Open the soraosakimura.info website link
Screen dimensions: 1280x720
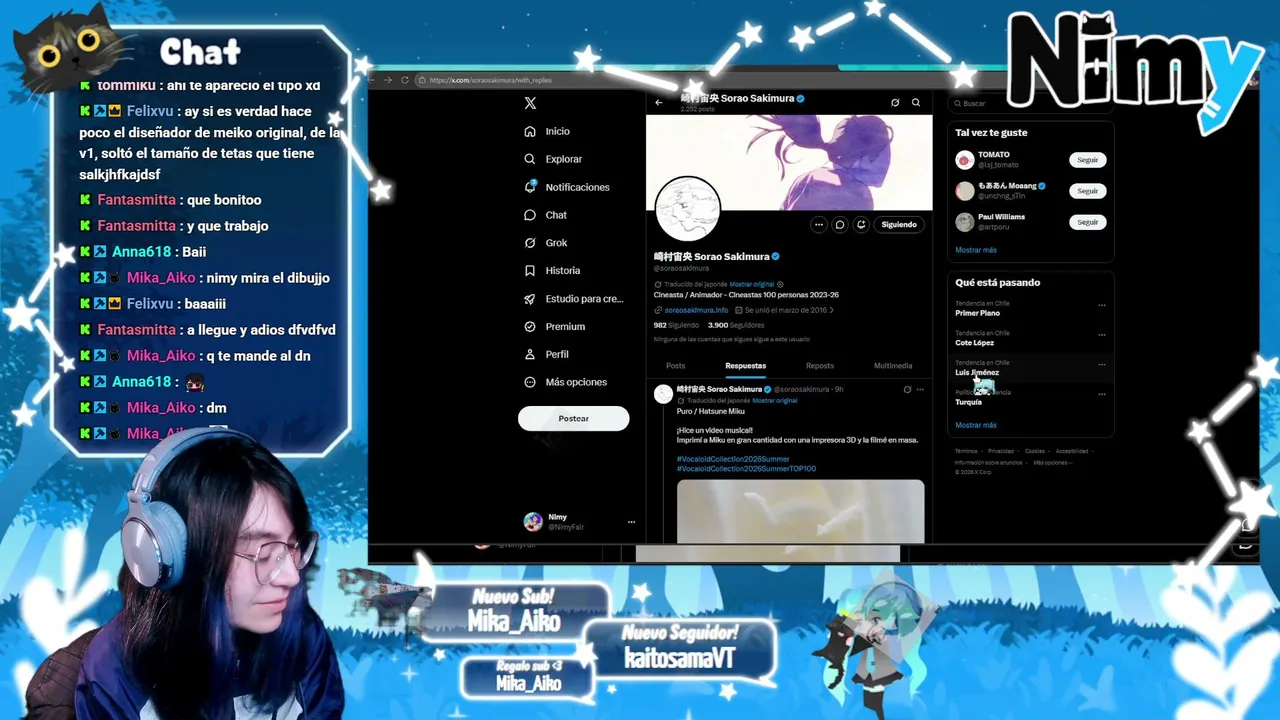pyautogui.click(x=697, y=310)
